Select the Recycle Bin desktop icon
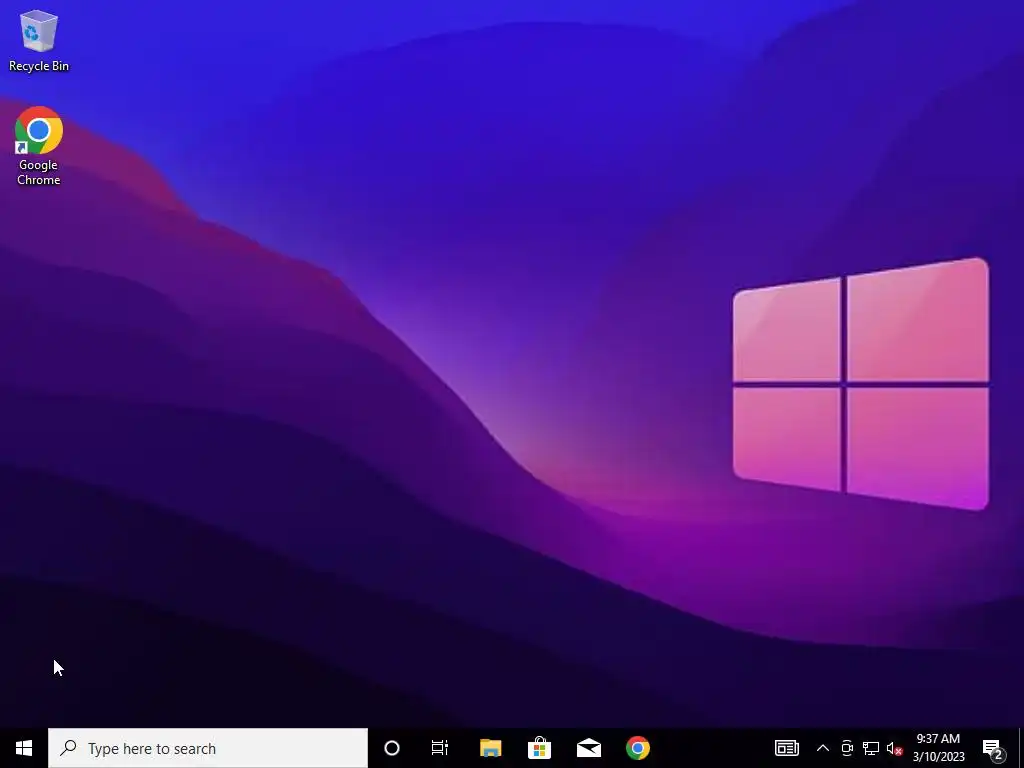 click(x=39, y=40)
